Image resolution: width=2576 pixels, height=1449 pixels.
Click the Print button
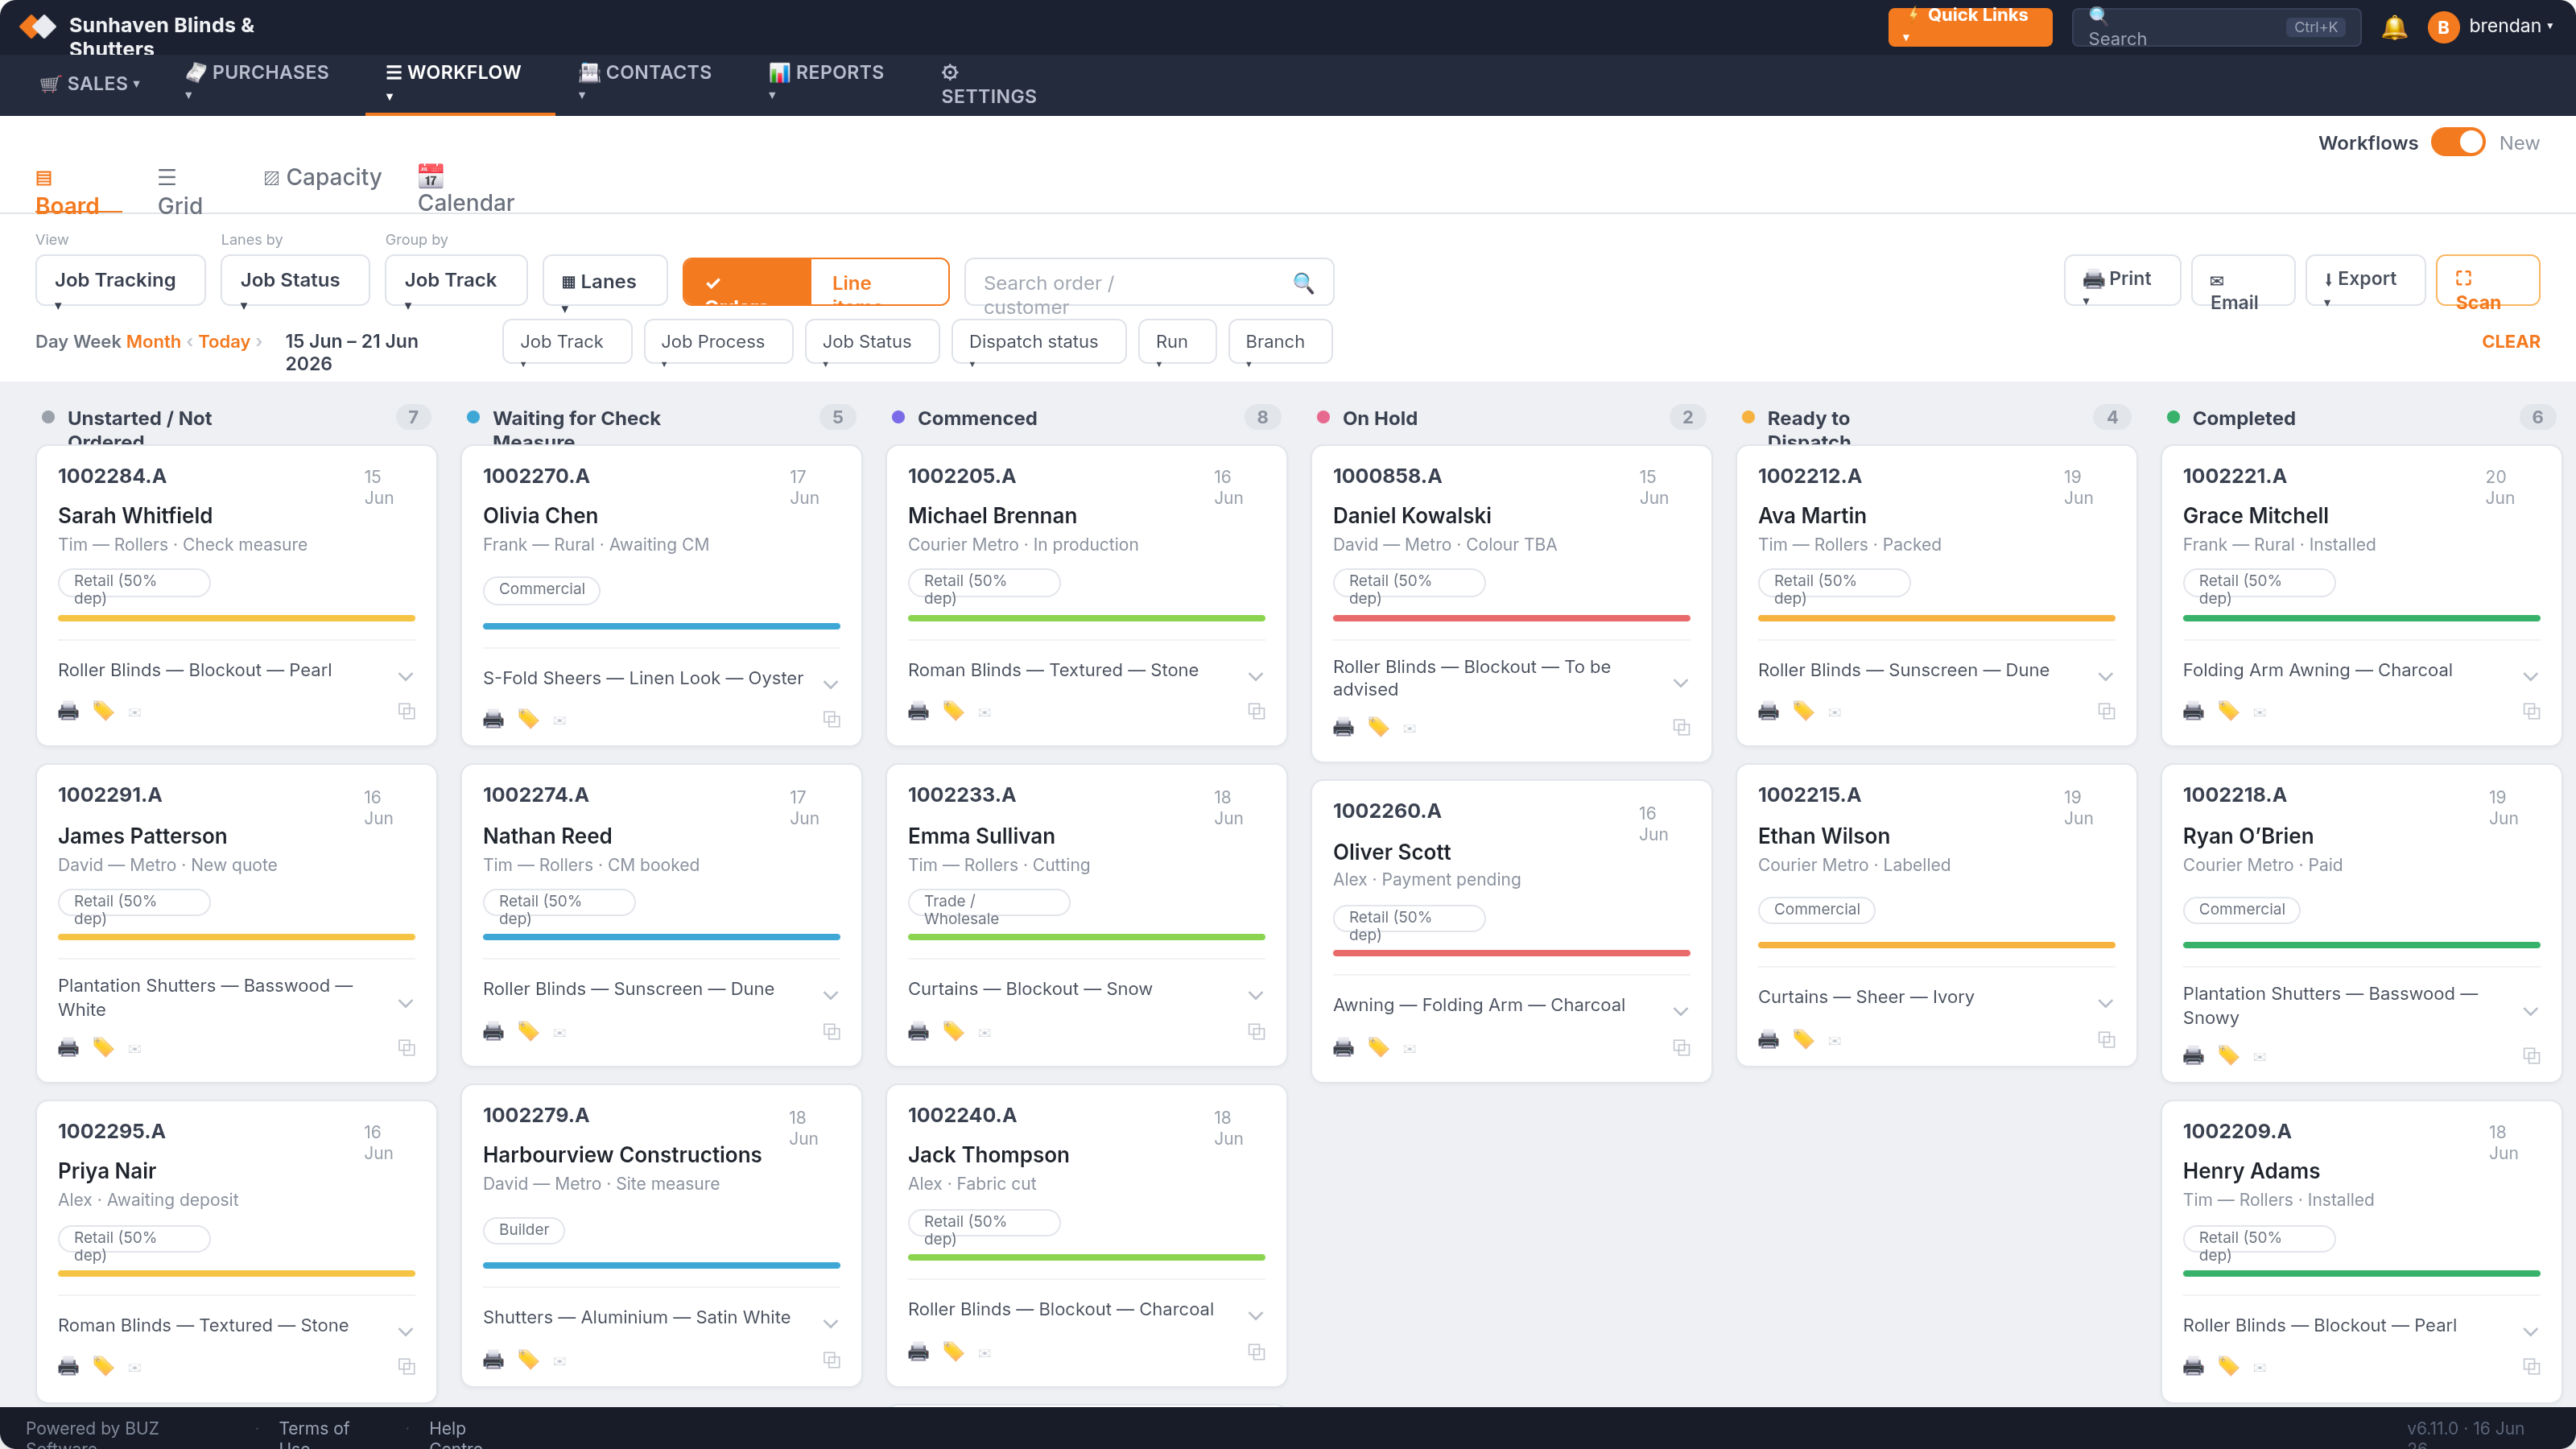coord(2122,280)
